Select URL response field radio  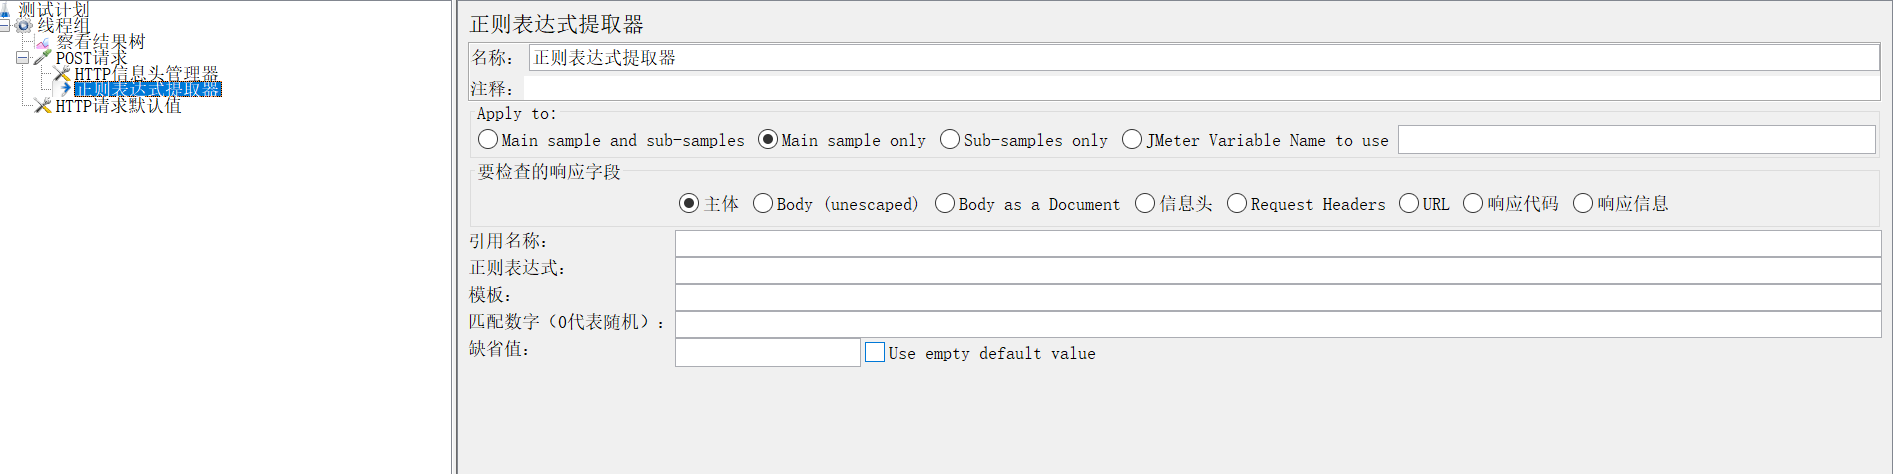[x=1424, y=204]
